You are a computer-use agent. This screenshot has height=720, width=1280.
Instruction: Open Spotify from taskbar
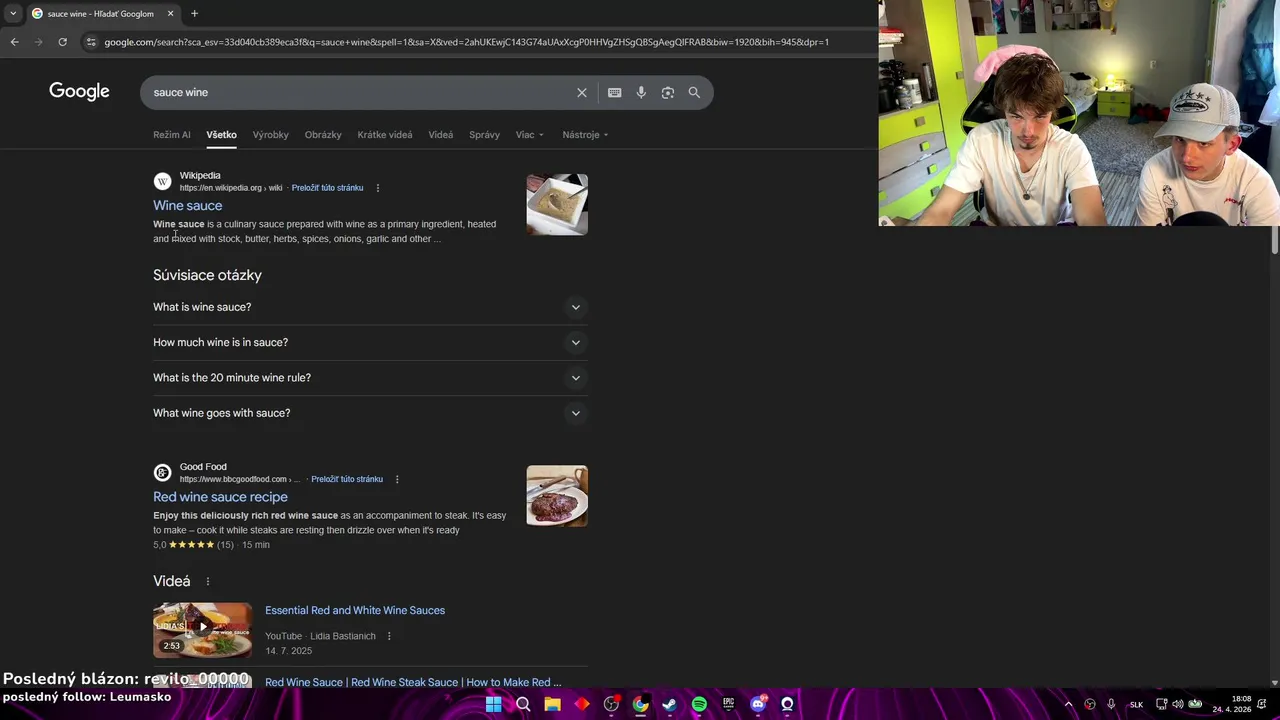699,704
